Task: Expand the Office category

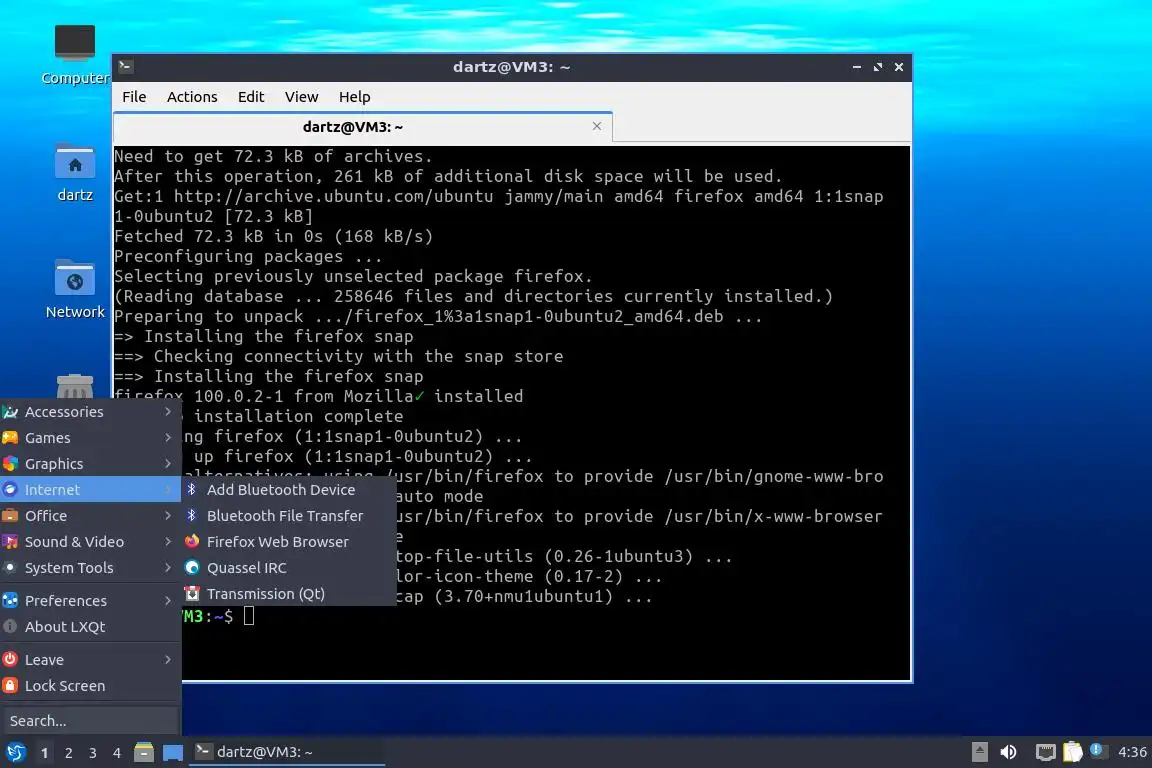Action: coord(90,516)
